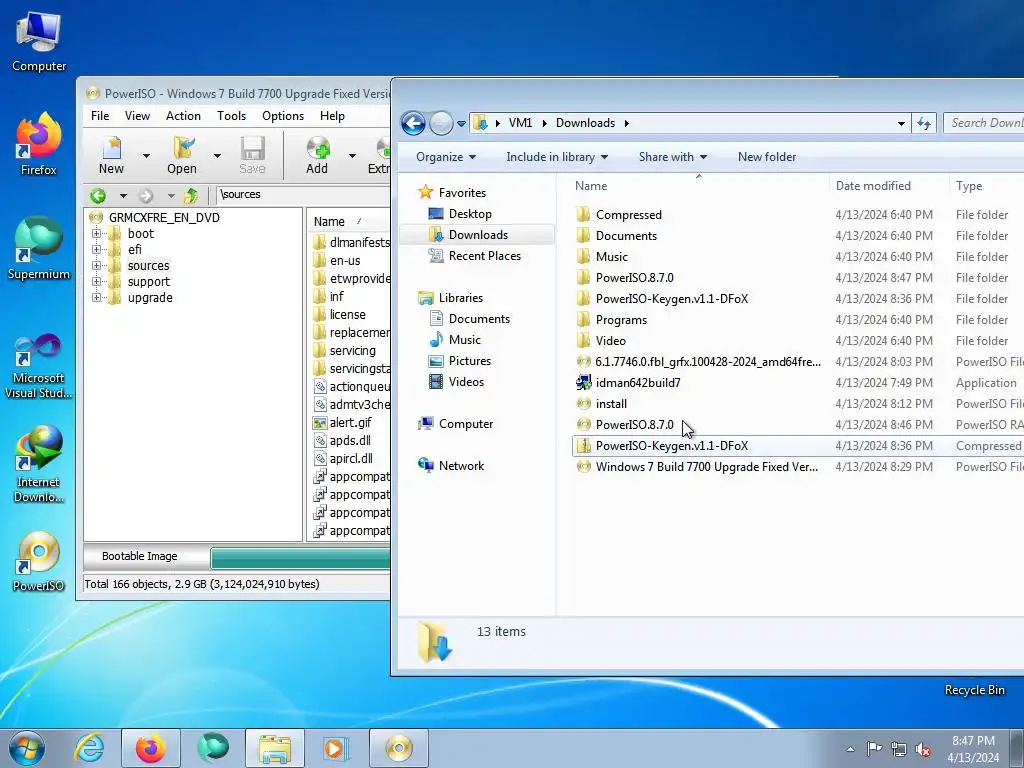Select Network in navigation pane
Screen dimensions: 1024x768
pyautogui.click(x=461, y=466)
